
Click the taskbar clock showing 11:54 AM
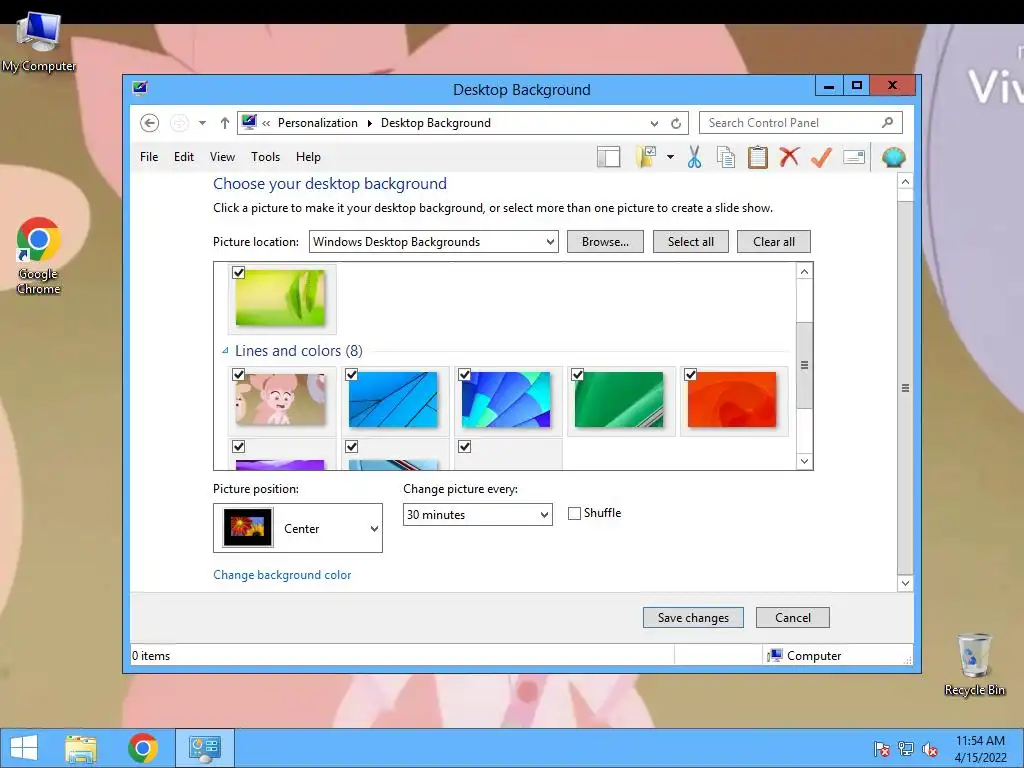pyautogui.click(x=980, y=748)
